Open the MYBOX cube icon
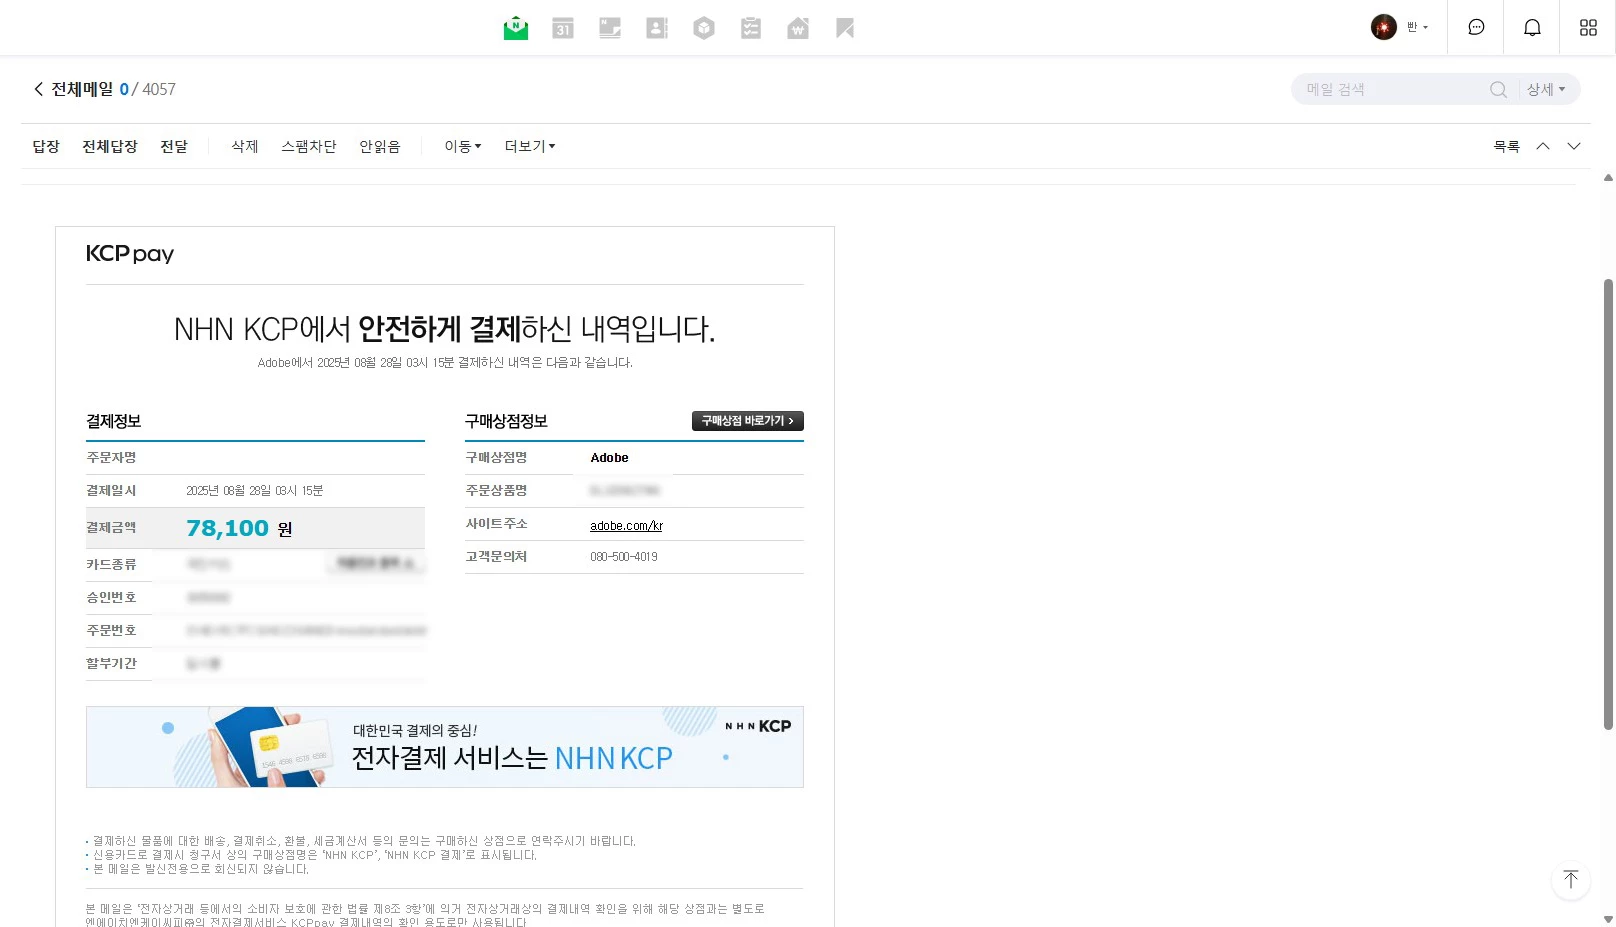 click(704, 28)
